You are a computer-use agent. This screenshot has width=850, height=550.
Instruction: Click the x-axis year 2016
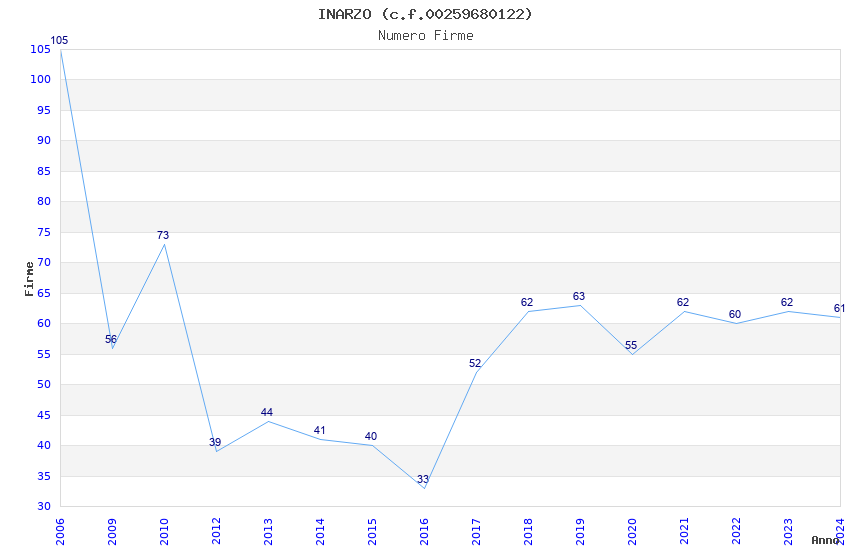tap(424, 532)
